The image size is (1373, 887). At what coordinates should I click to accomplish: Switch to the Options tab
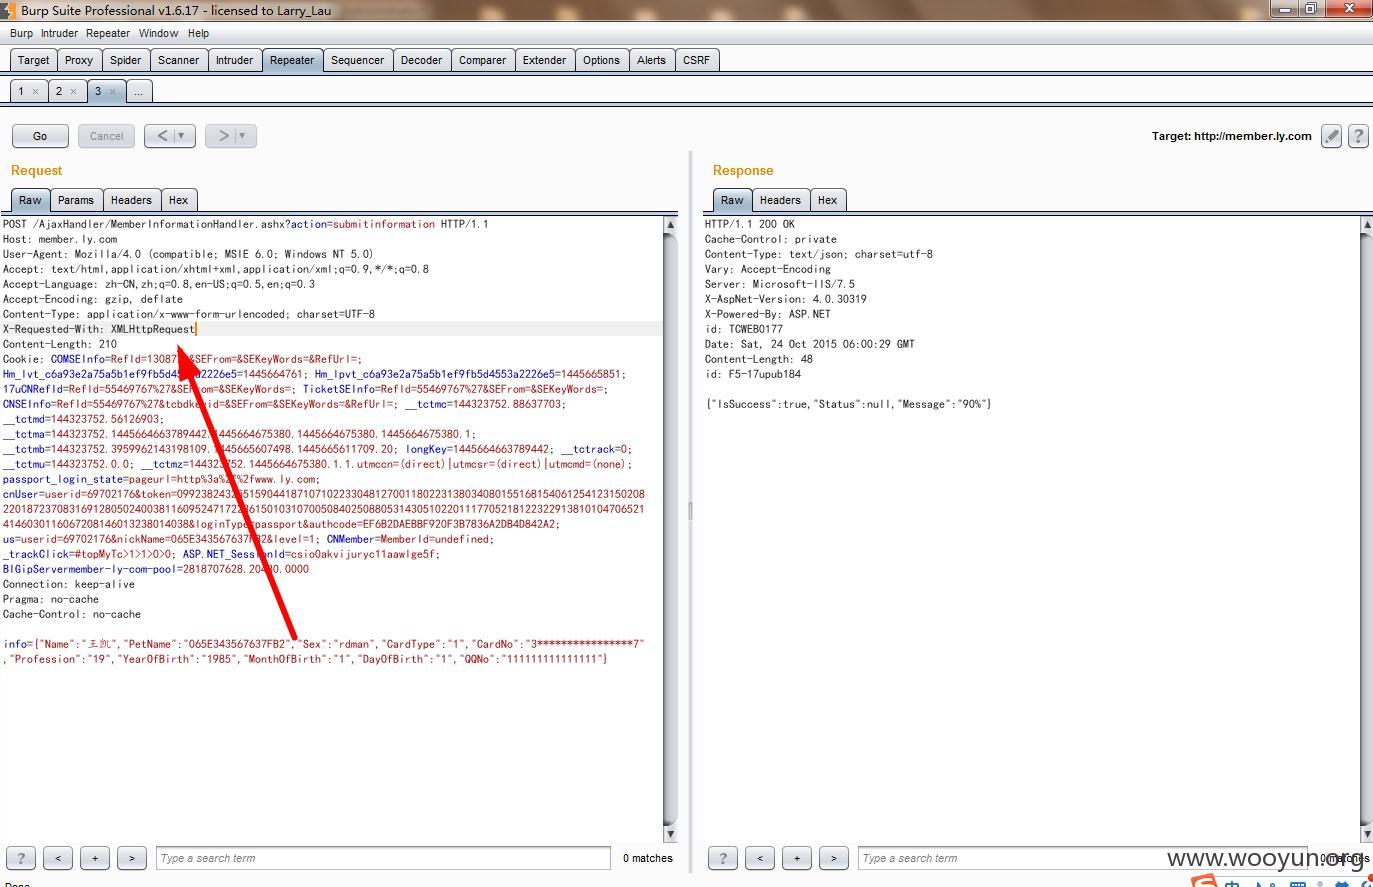click(x=601, y=60)
